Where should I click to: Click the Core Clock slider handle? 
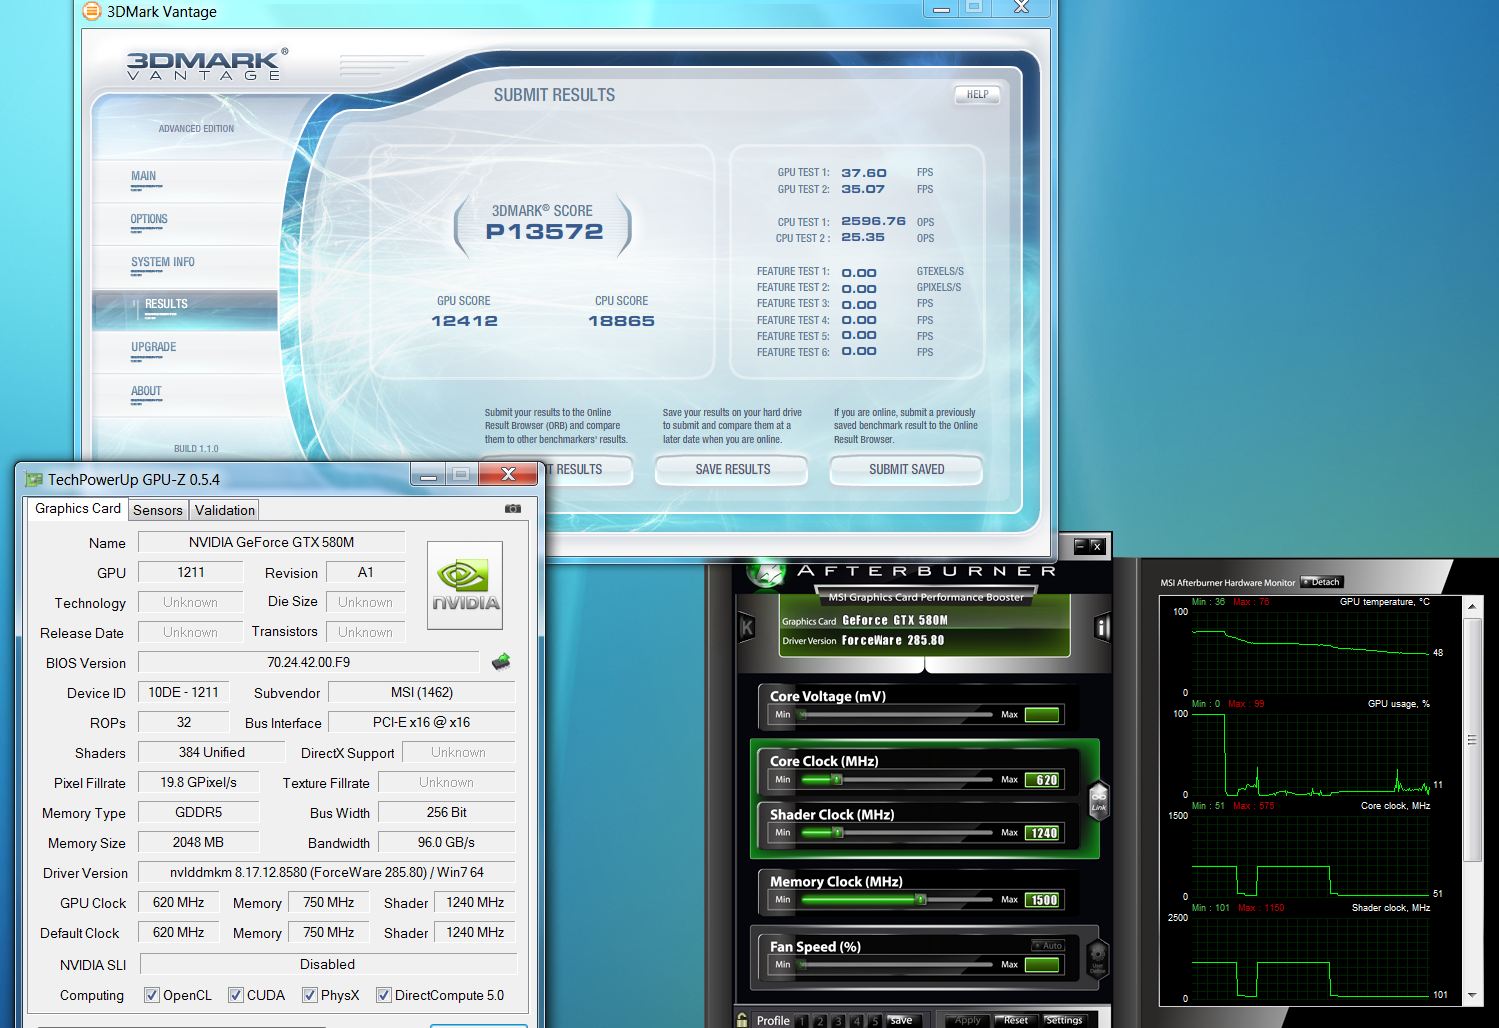[837, 779]
